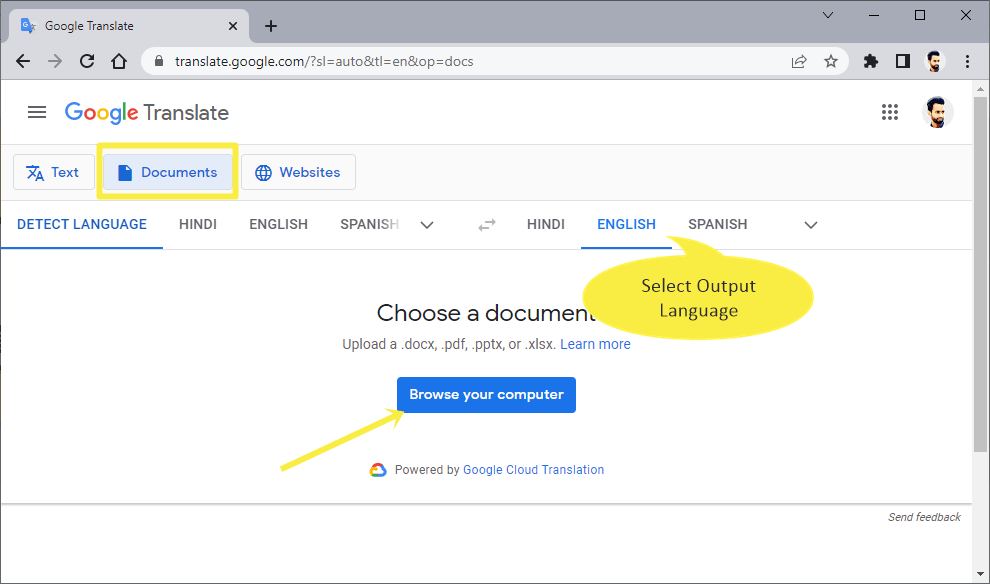
Task: Bookmark this page with the star
Action: click(x=831, y=61)
